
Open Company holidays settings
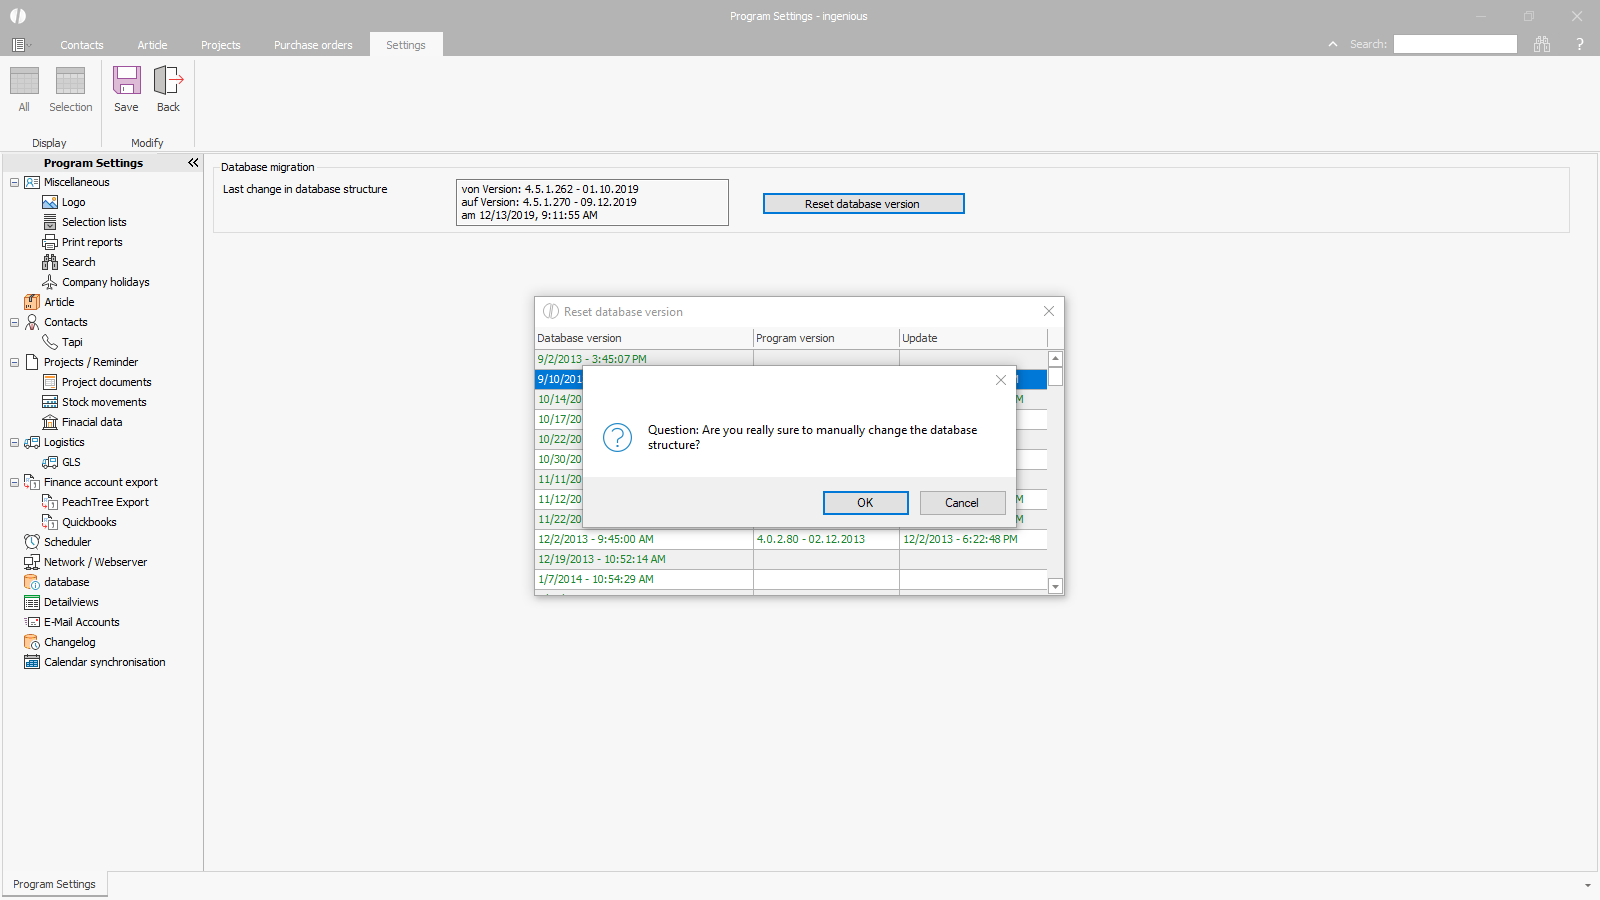click(x=105, y=282)
